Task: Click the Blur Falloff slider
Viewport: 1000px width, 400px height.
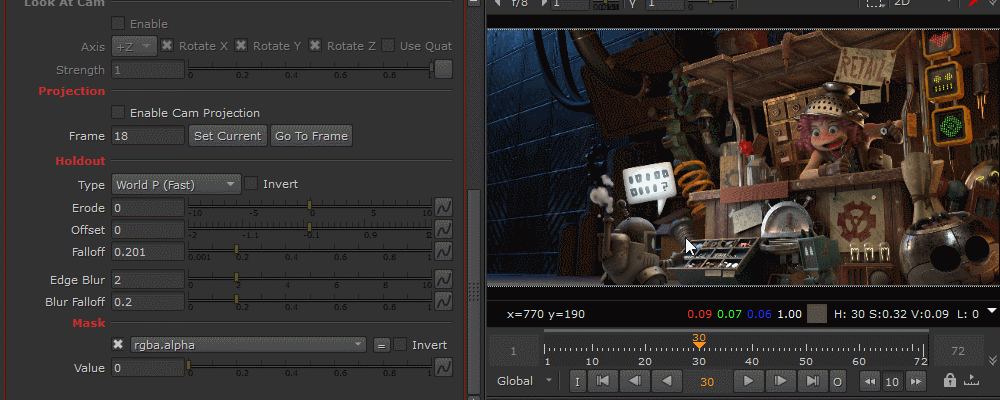Action: pos(310,299)
